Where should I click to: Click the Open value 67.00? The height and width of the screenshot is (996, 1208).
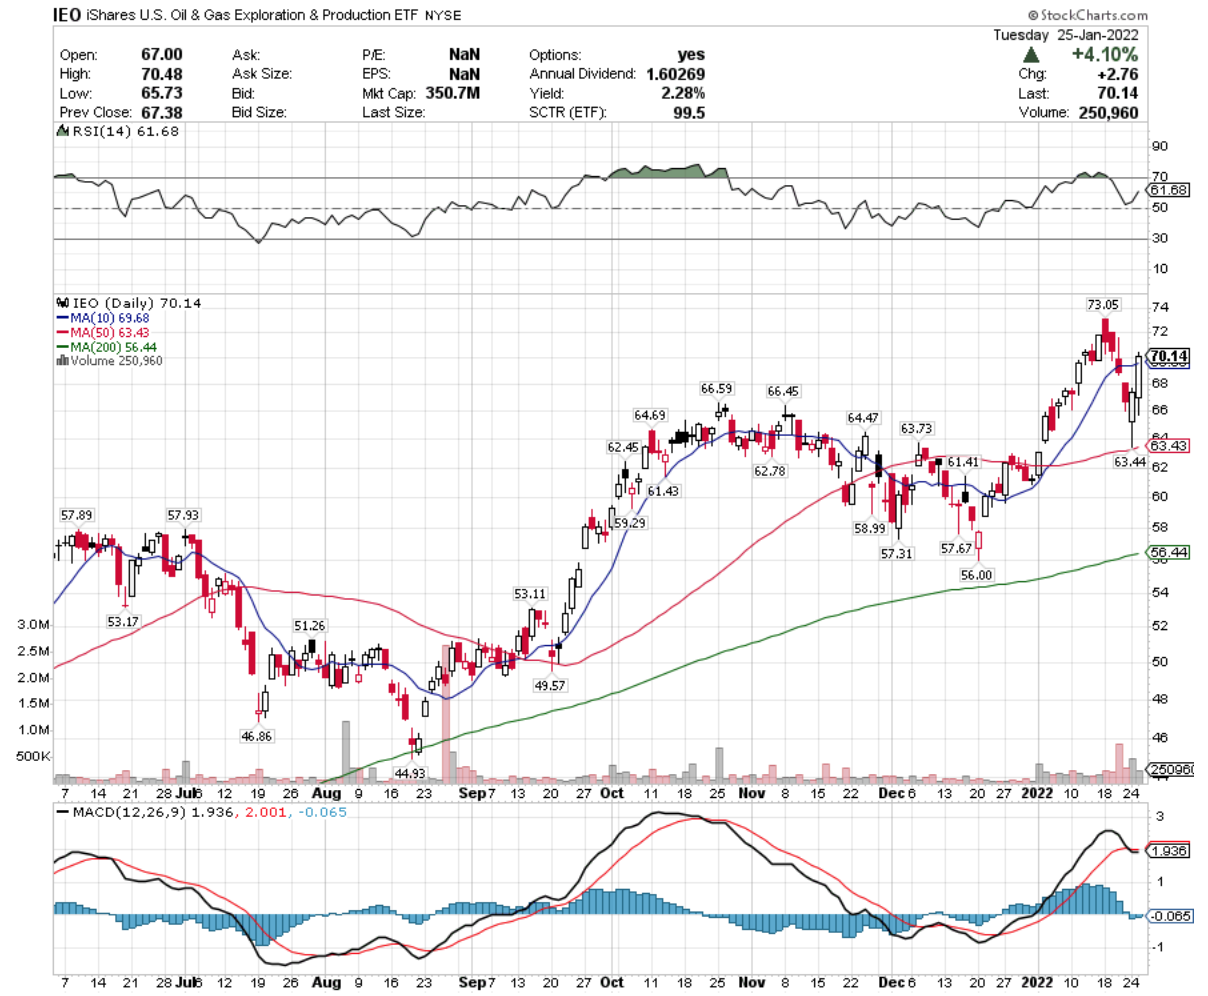click(162, 55)
